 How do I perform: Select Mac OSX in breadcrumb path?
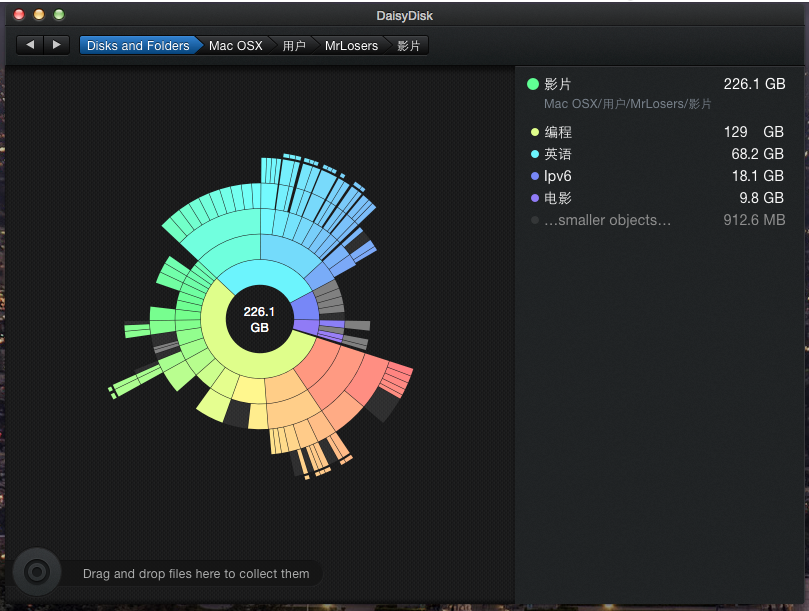click(236, 45)
